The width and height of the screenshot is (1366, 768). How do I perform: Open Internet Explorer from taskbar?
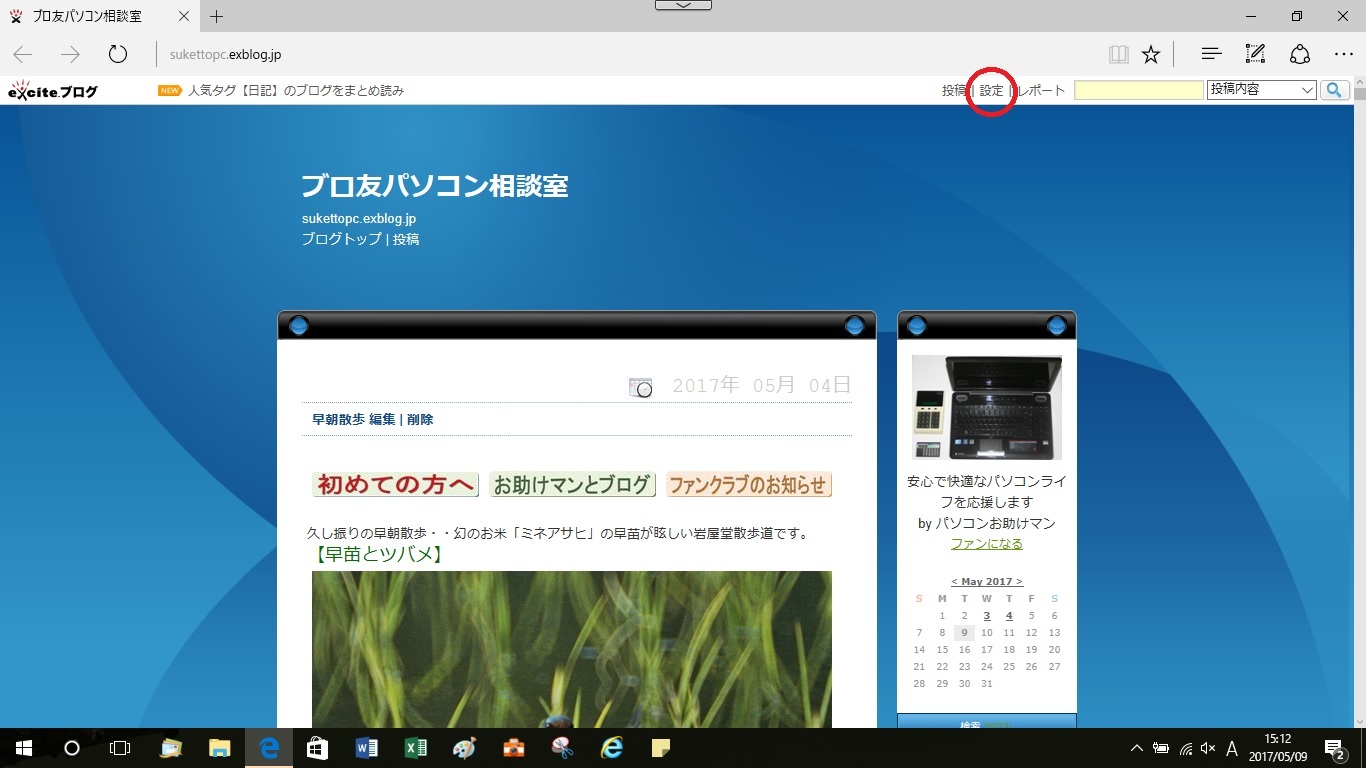(x=611, y=748)
